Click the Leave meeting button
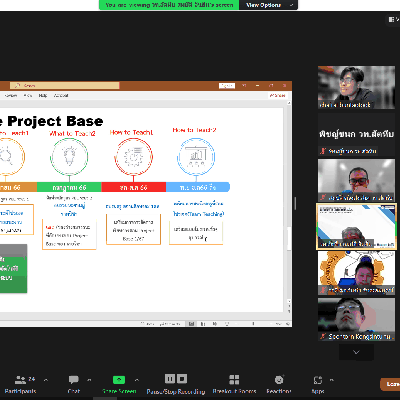 [x=391, y=384]
